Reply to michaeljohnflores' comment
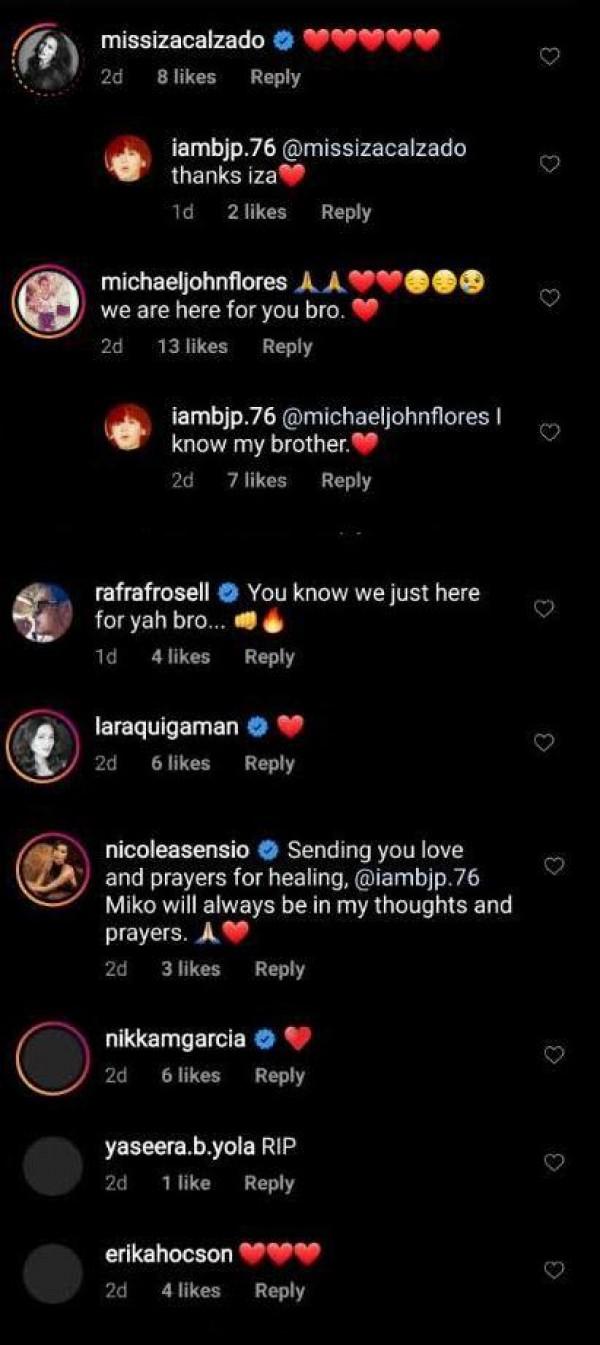Viewport: 600px width, 1345px height. (287, 346)
